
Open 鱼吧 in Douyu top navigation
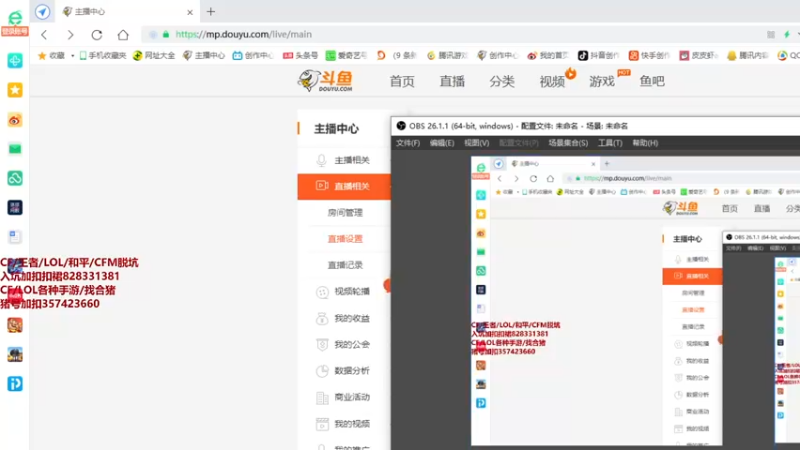(652, 81)
